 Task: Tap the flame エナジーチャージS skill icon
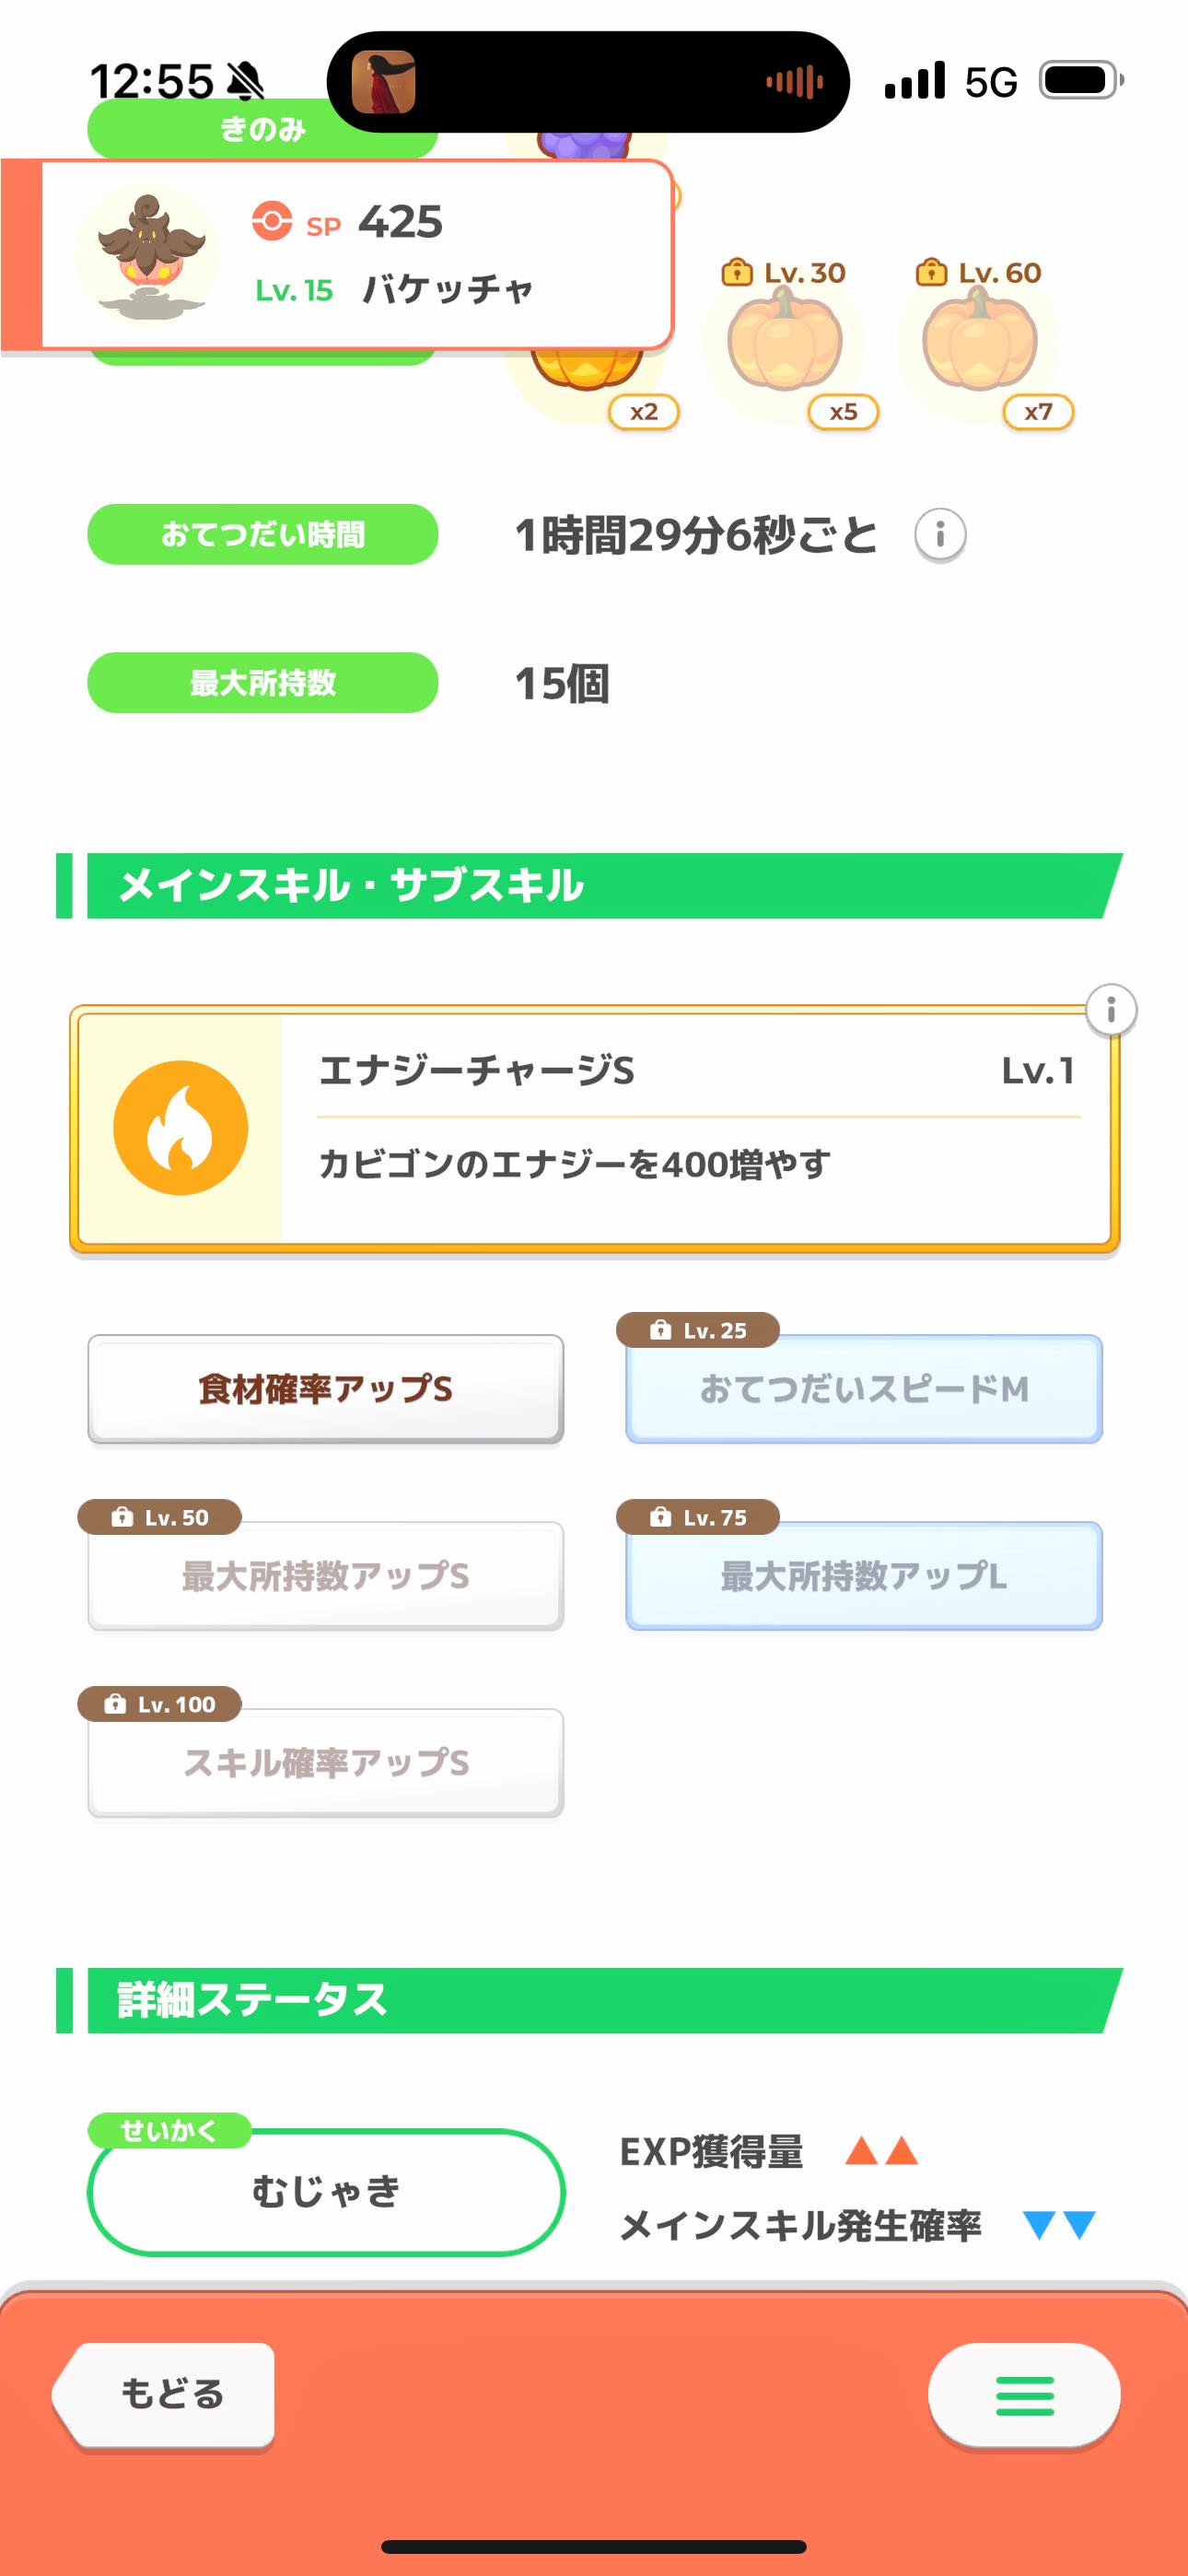181,1128
